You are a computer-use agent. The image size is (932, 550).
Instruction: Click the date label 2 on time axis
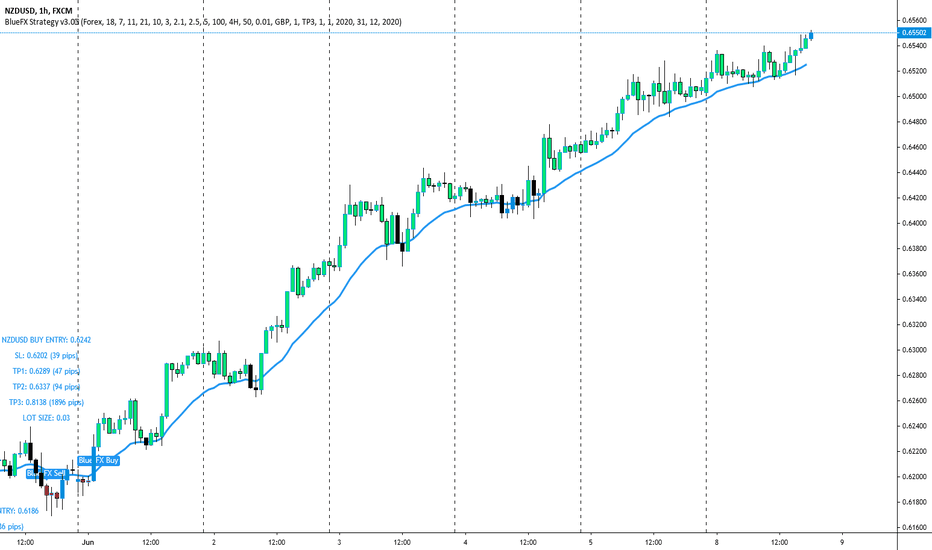tap(213, 542)
